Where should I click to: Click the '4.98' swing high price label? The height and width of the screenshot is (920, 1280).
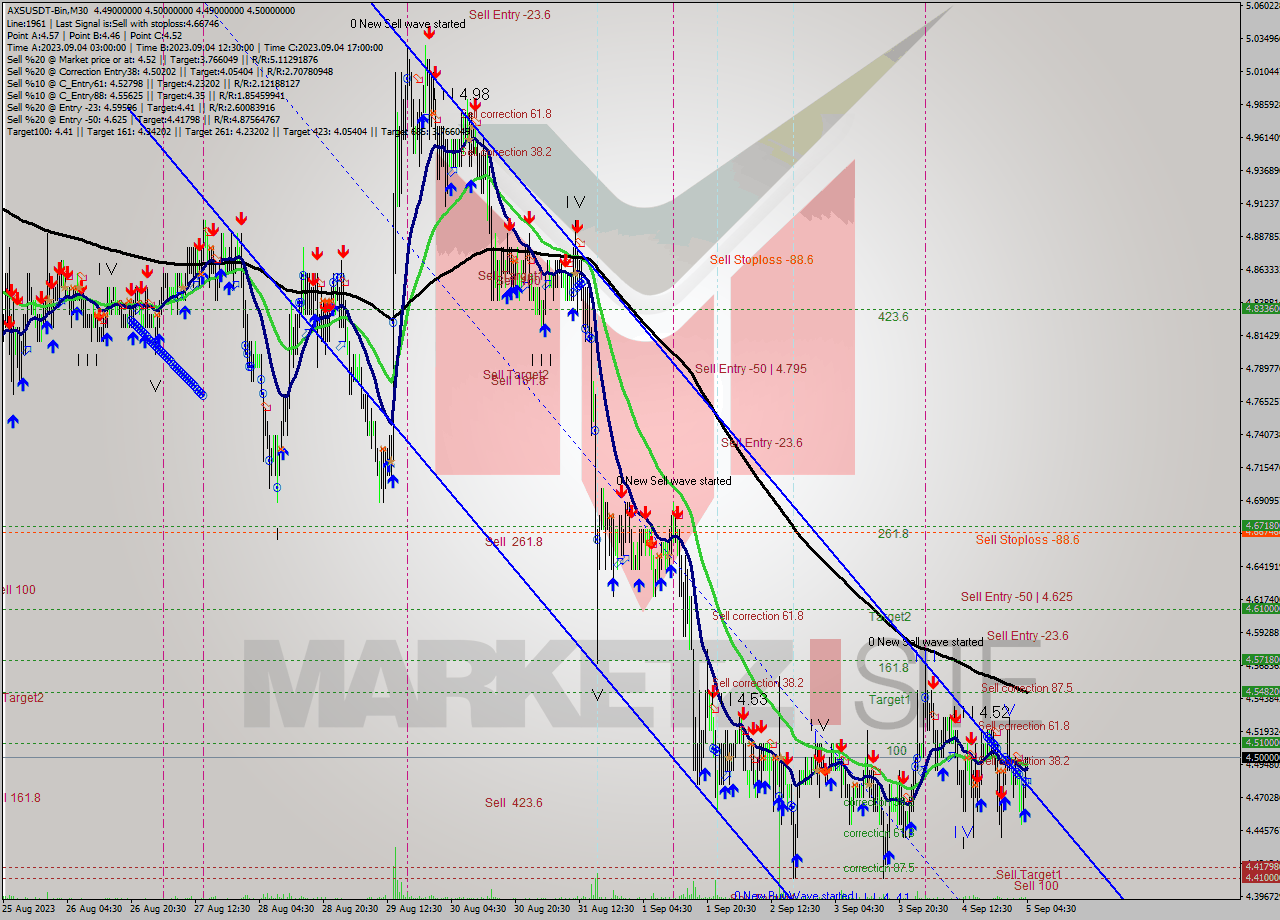476,94
